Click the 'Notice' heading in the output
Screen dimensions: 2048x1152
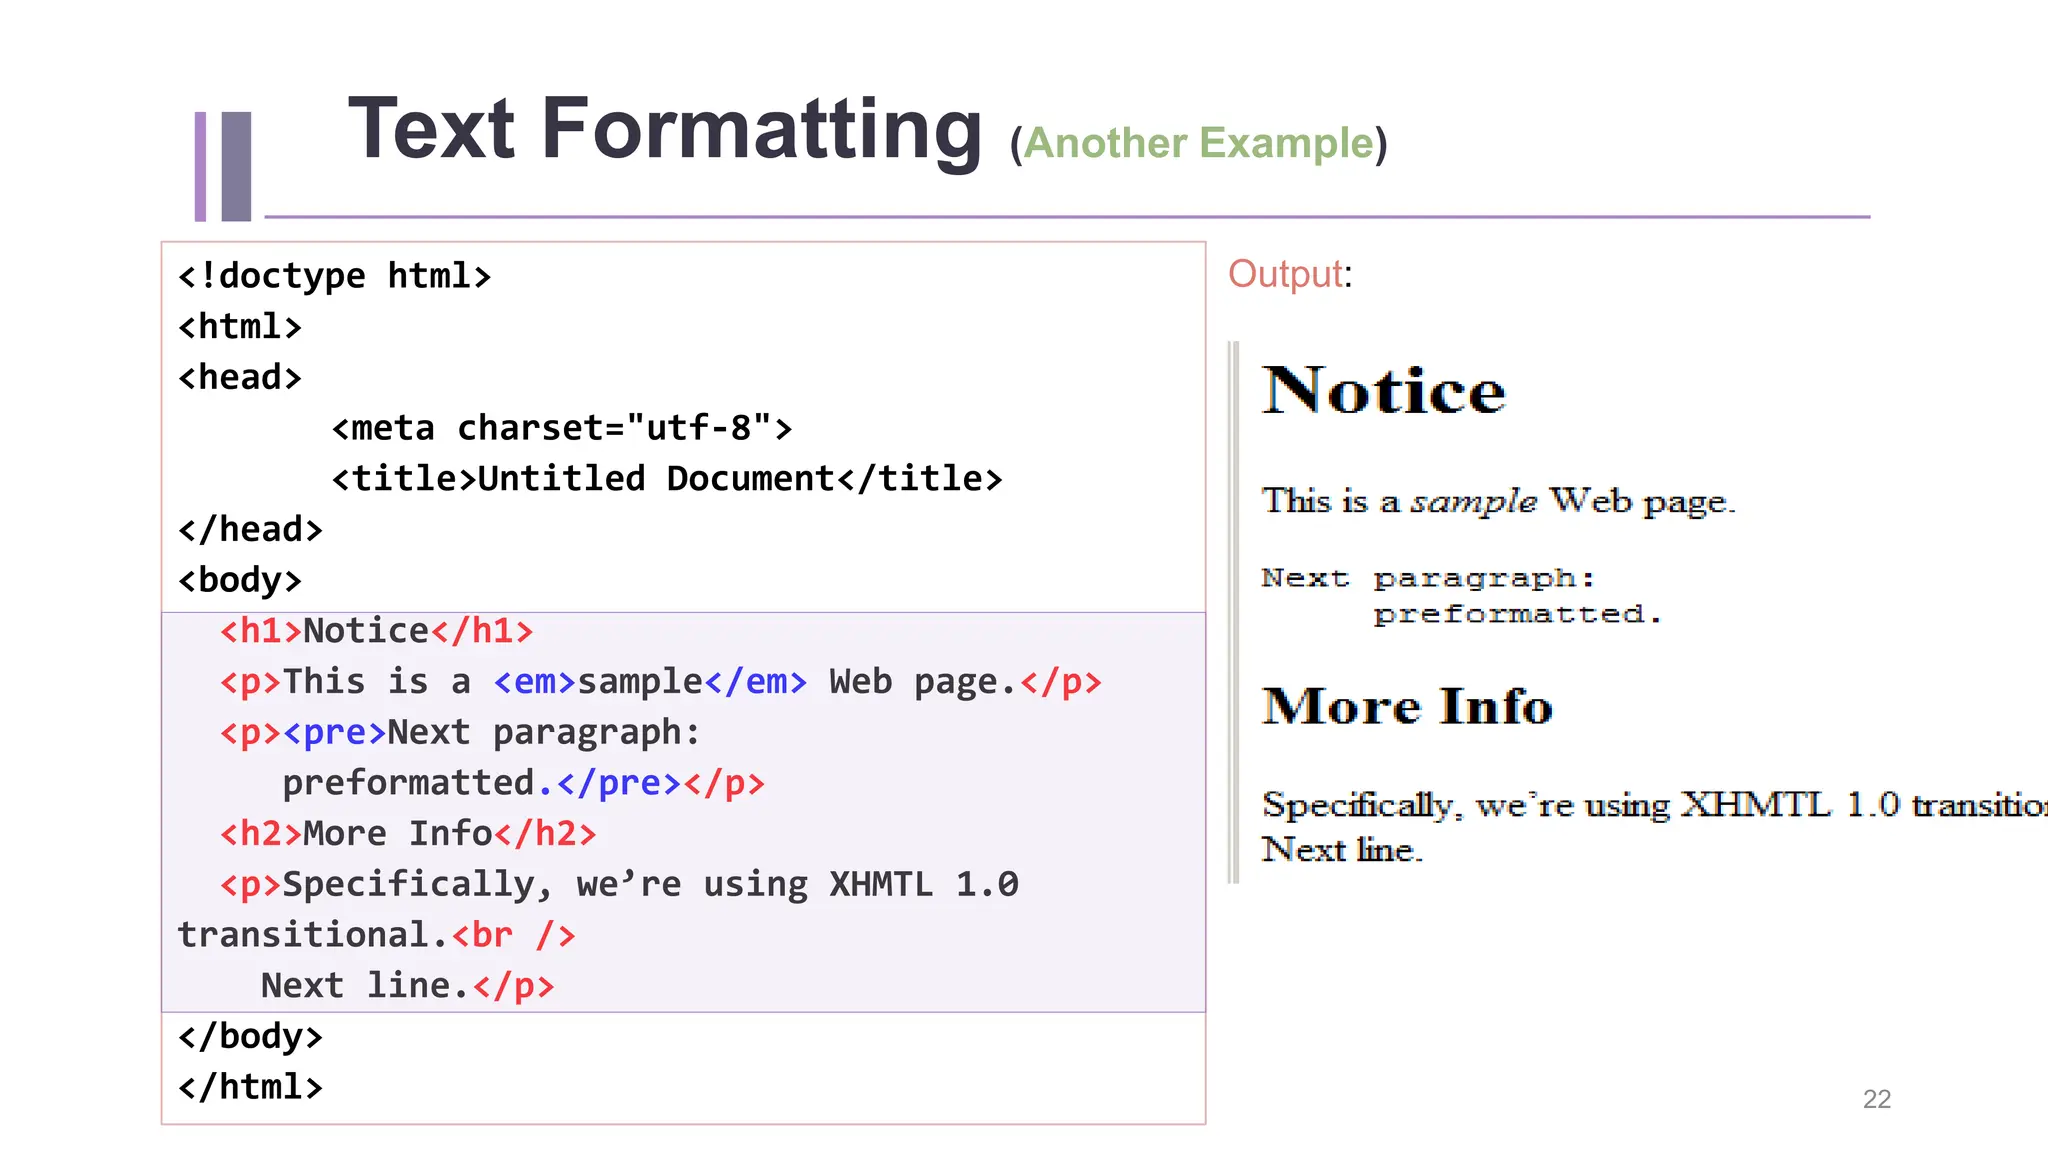(x=1383, y=390)
